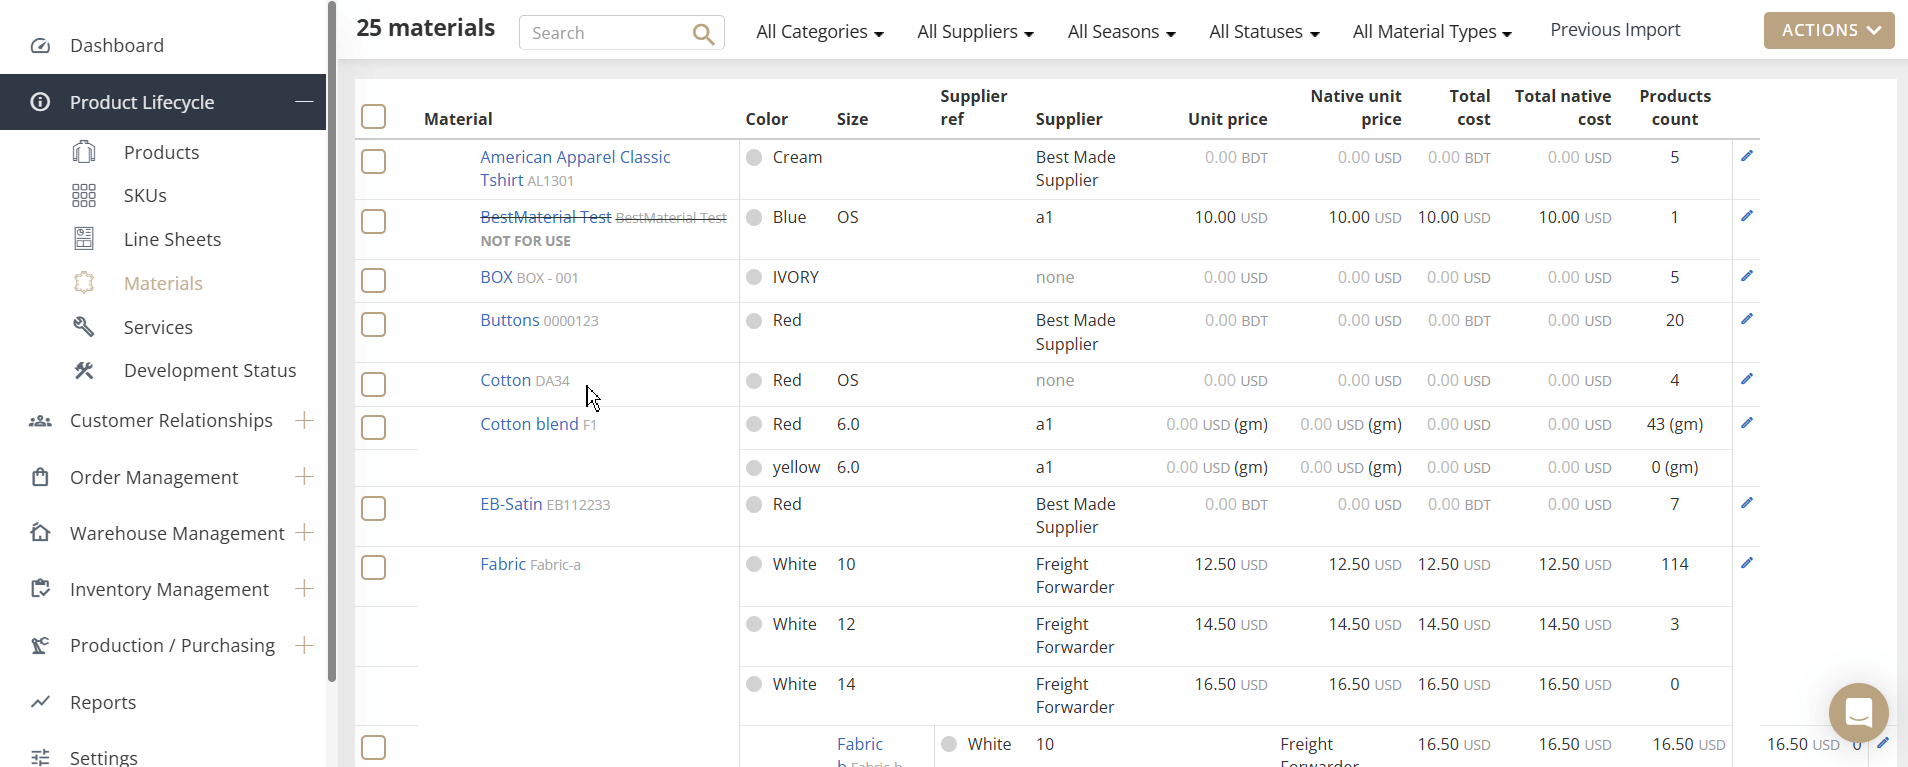Viewport: 1908px width, 767px height.
Task: Open the Dashboard gauge icon
Action: (40, 46)
